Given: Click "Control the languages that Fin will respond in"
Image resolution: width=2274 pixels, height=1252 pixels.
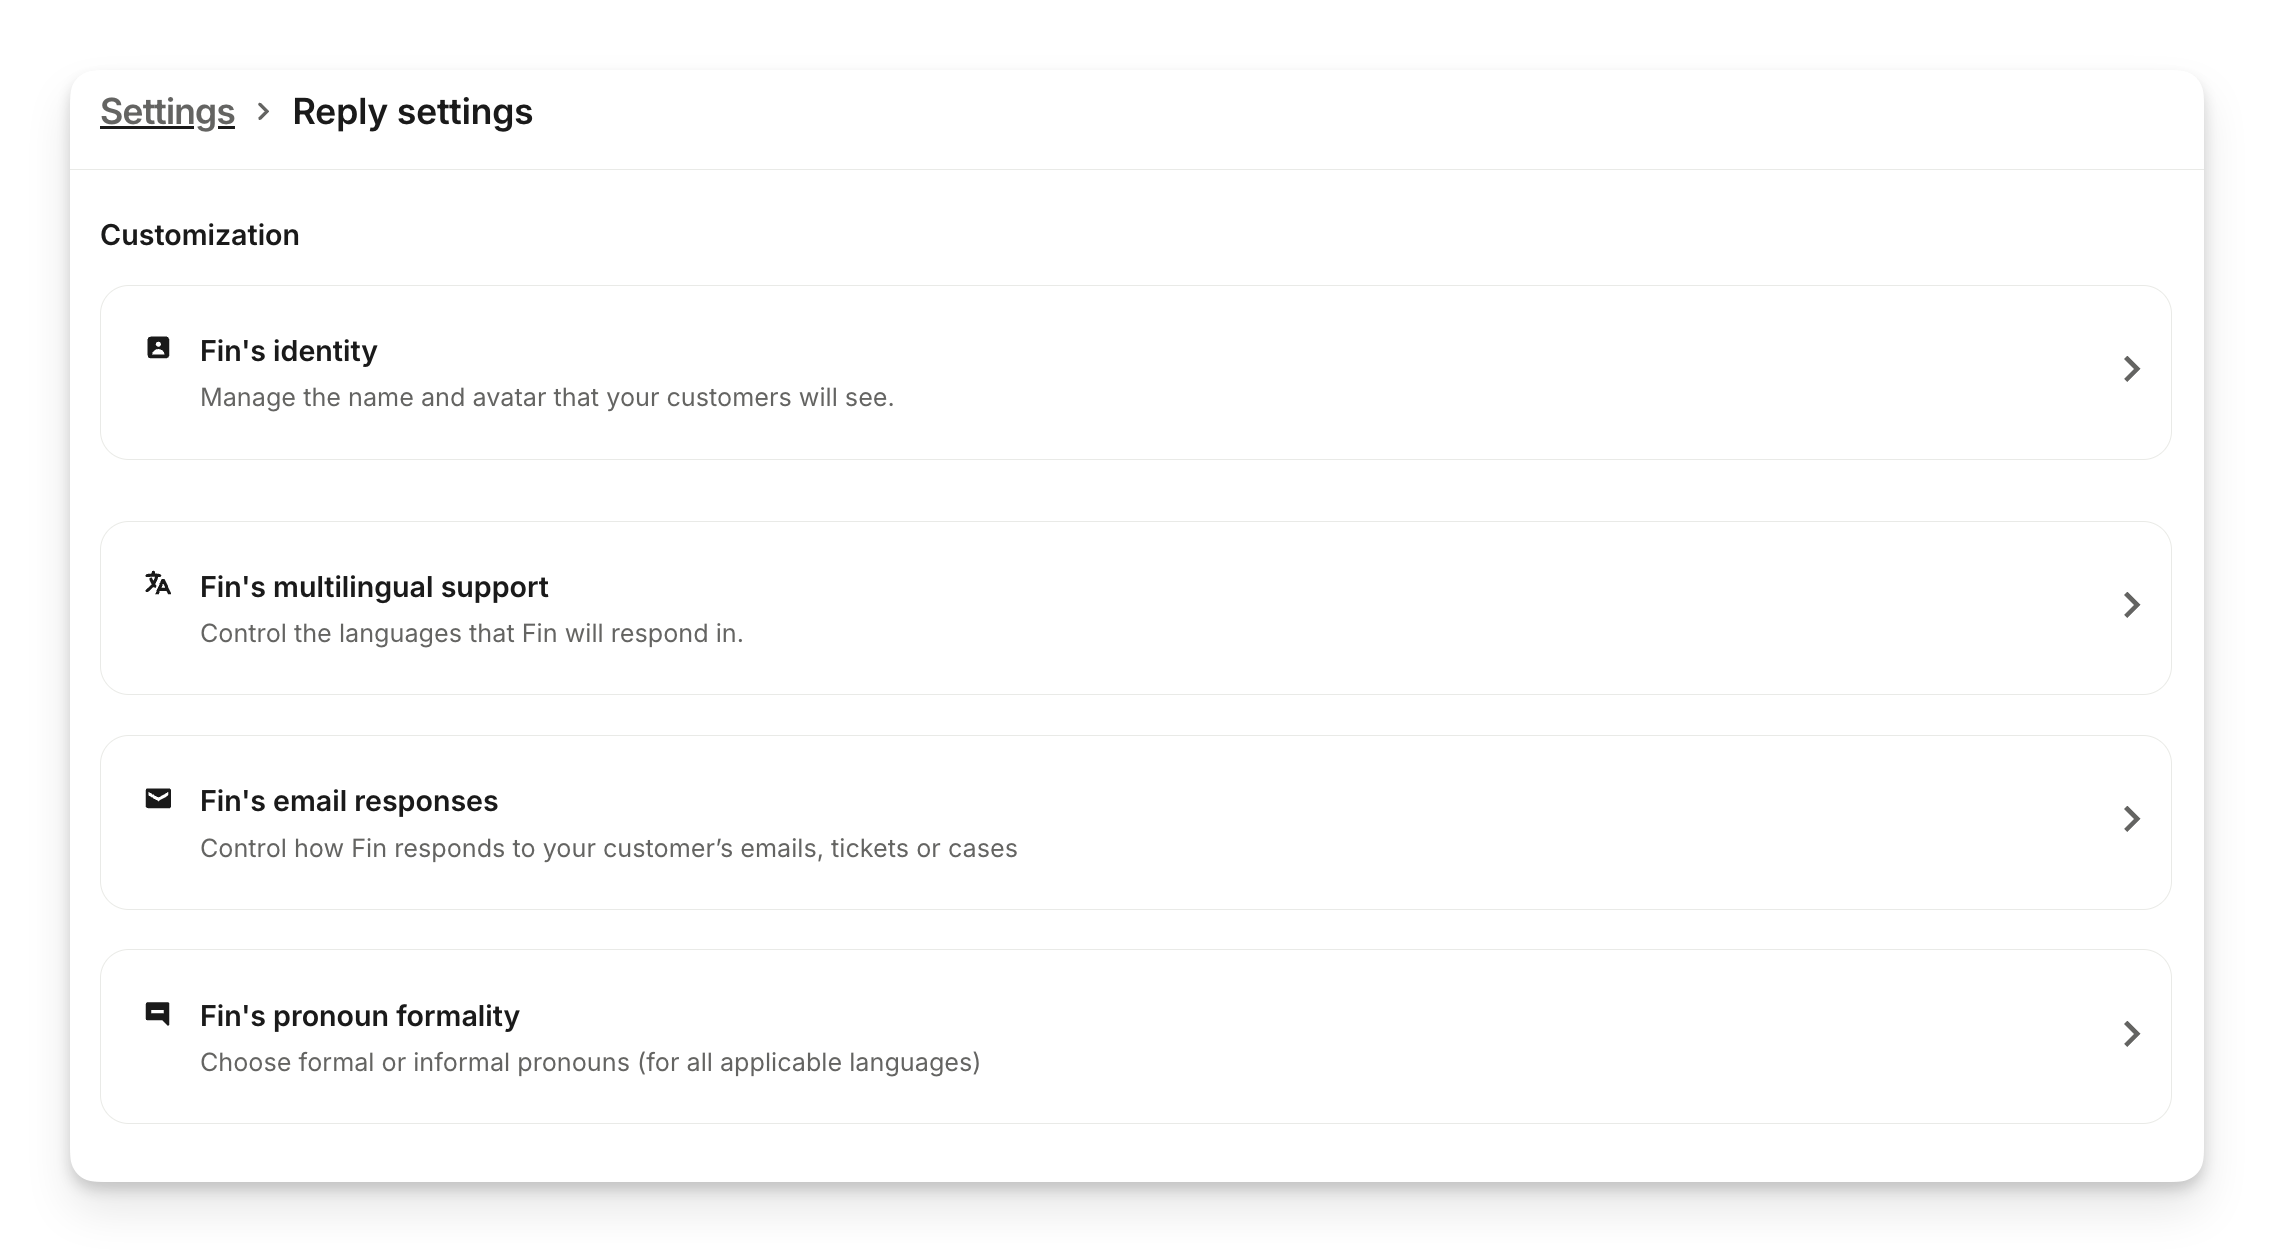Looking at the screenshot, I should [x=471, y=634].
